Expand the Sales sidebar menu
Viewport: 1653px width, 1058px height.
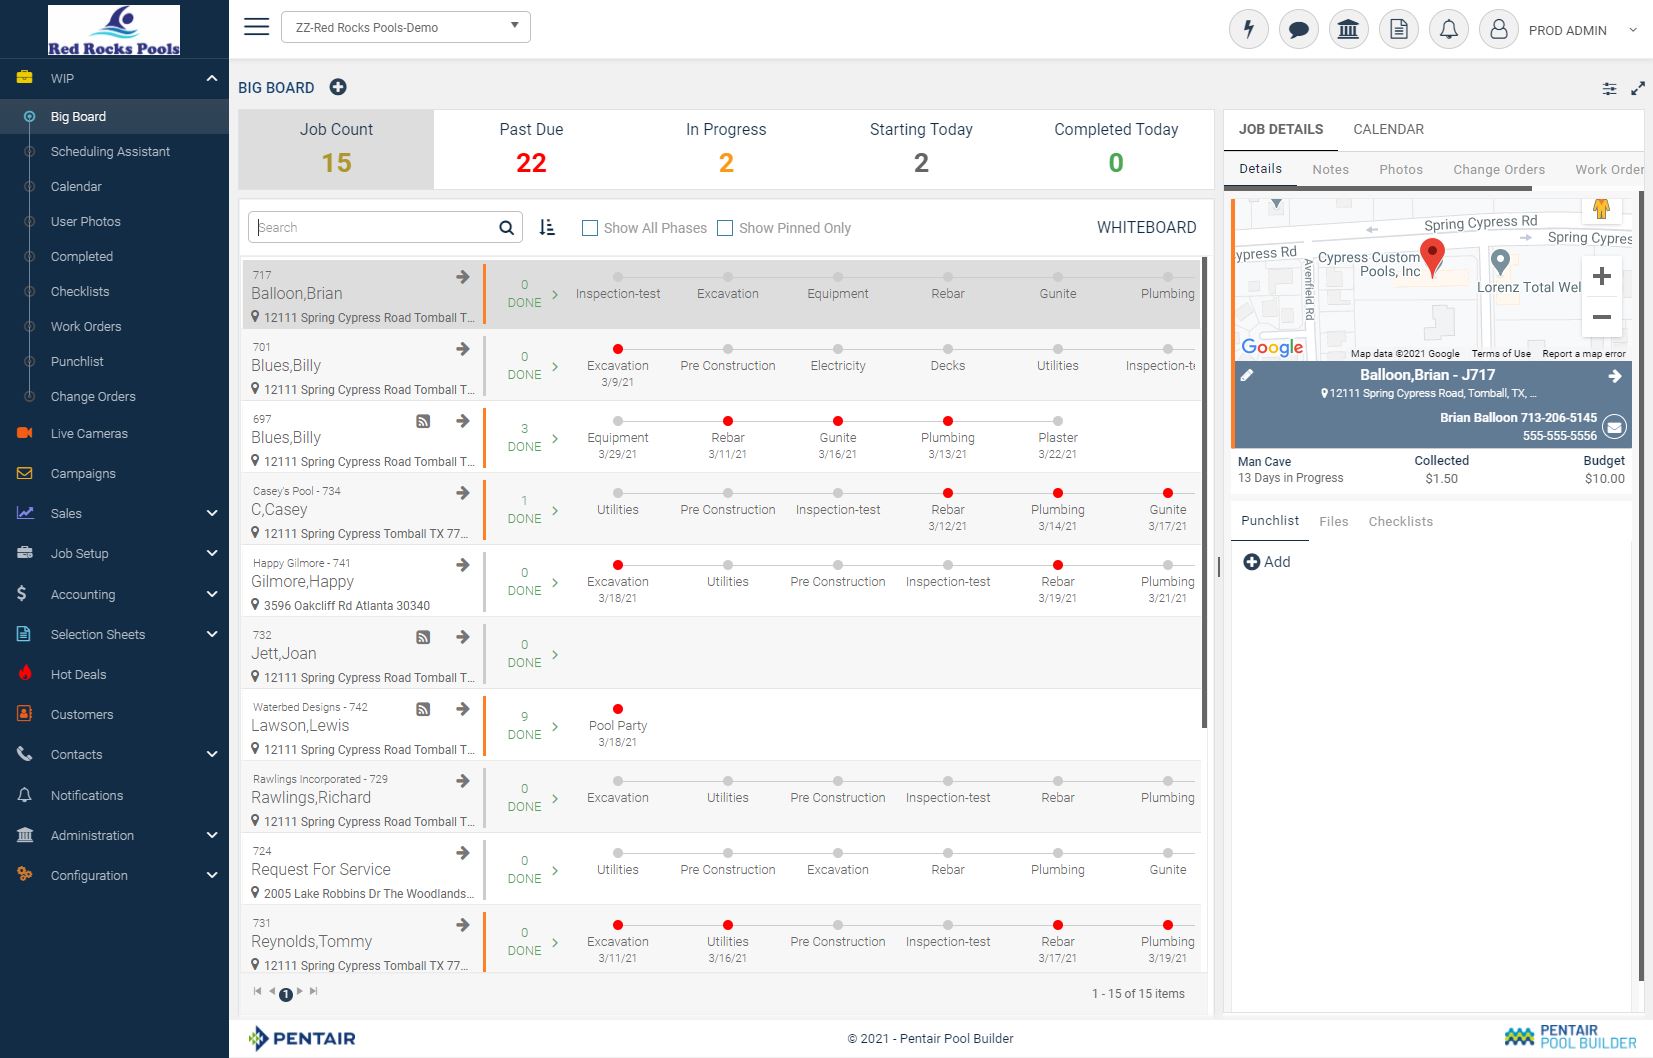click(x=211, y=513)
